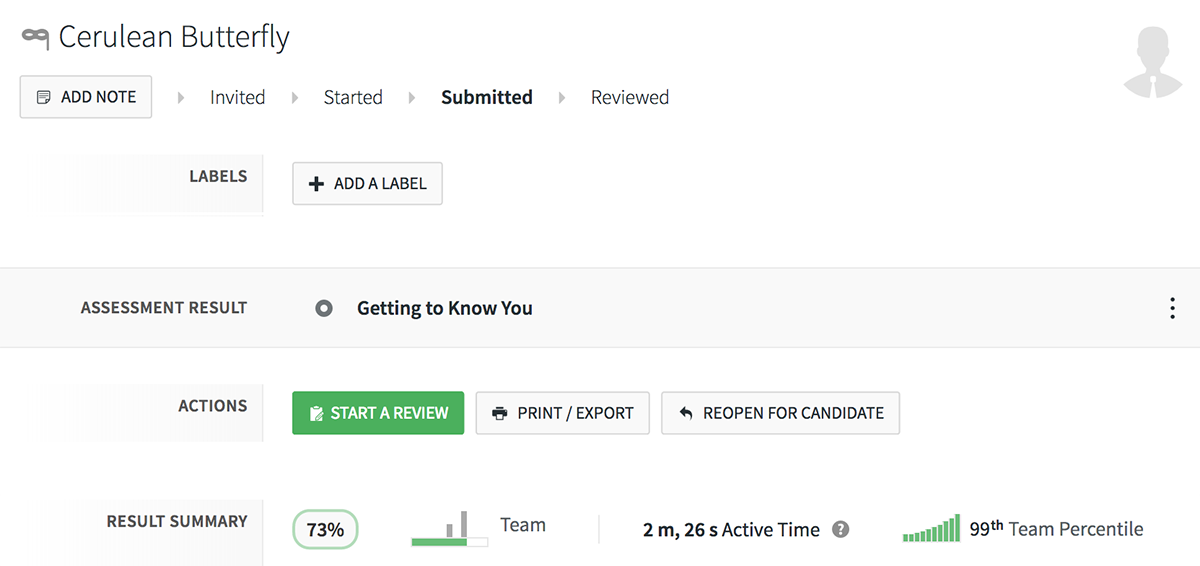Viewport: 1200px width, 566px height.
Task: Open the three-dot menu for assessment result
Action: 1172,308
